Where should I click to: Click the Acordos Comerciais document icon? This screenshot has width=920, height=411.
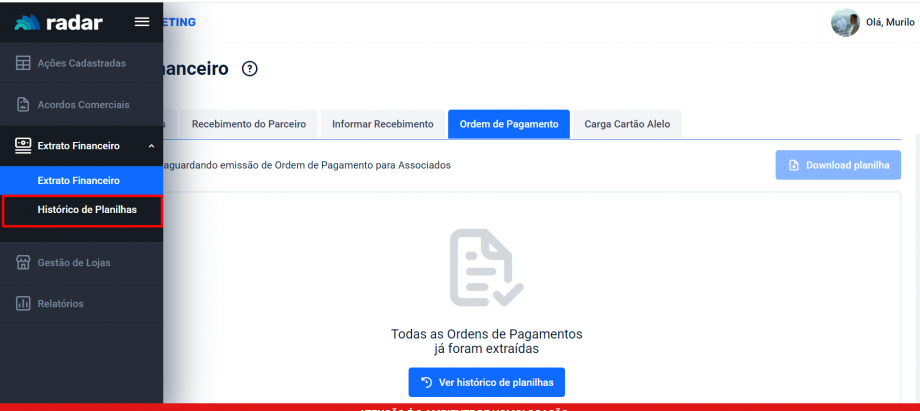pos(22,104)
